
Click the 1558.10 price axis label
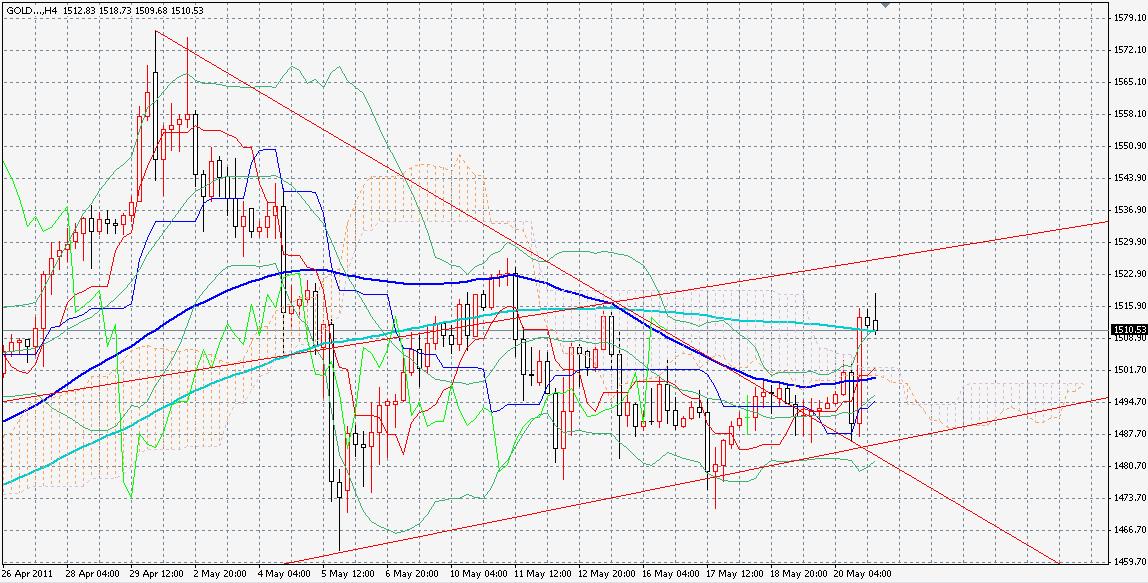coord(1128,114)
